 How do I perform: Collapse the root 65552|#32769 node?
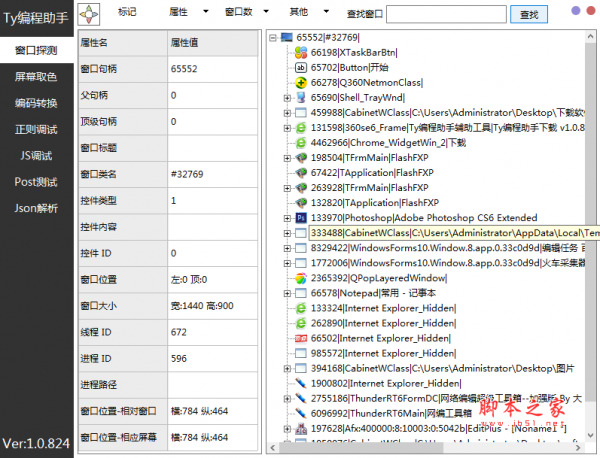tap(273, 37)
